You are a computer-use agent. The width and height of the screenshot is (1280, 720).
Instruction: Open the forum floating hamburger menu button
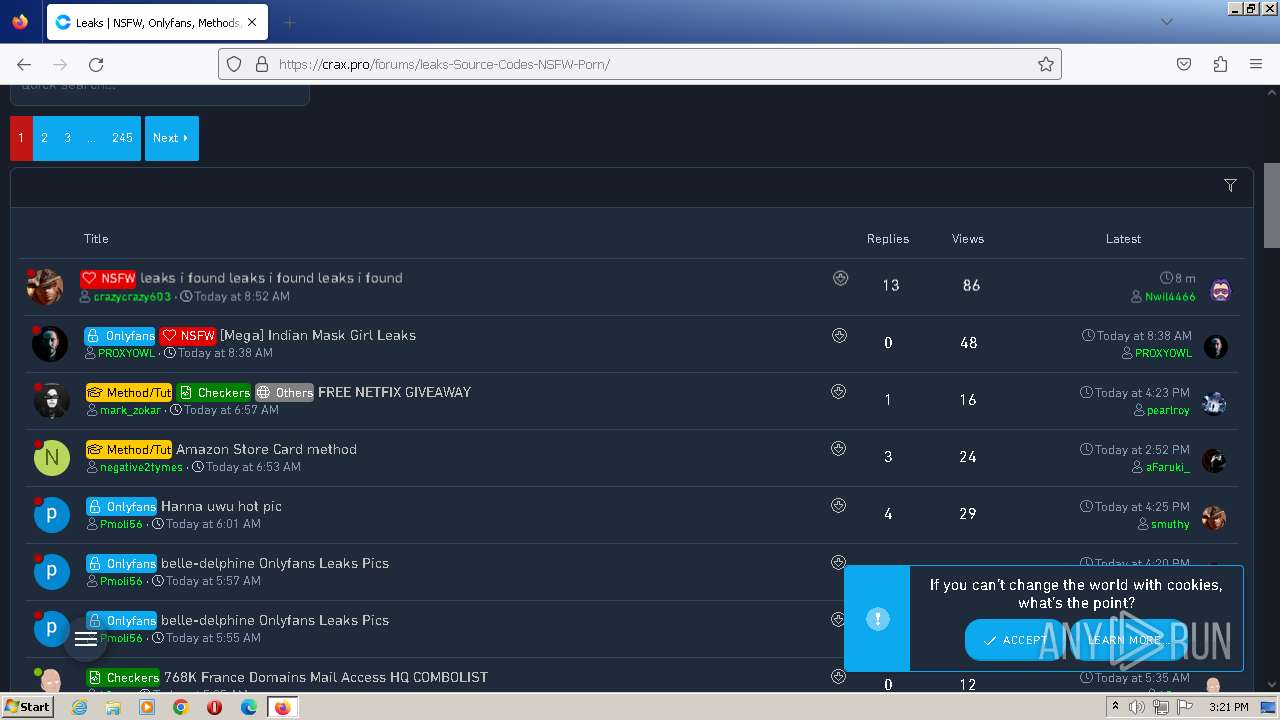click(86, 639)
